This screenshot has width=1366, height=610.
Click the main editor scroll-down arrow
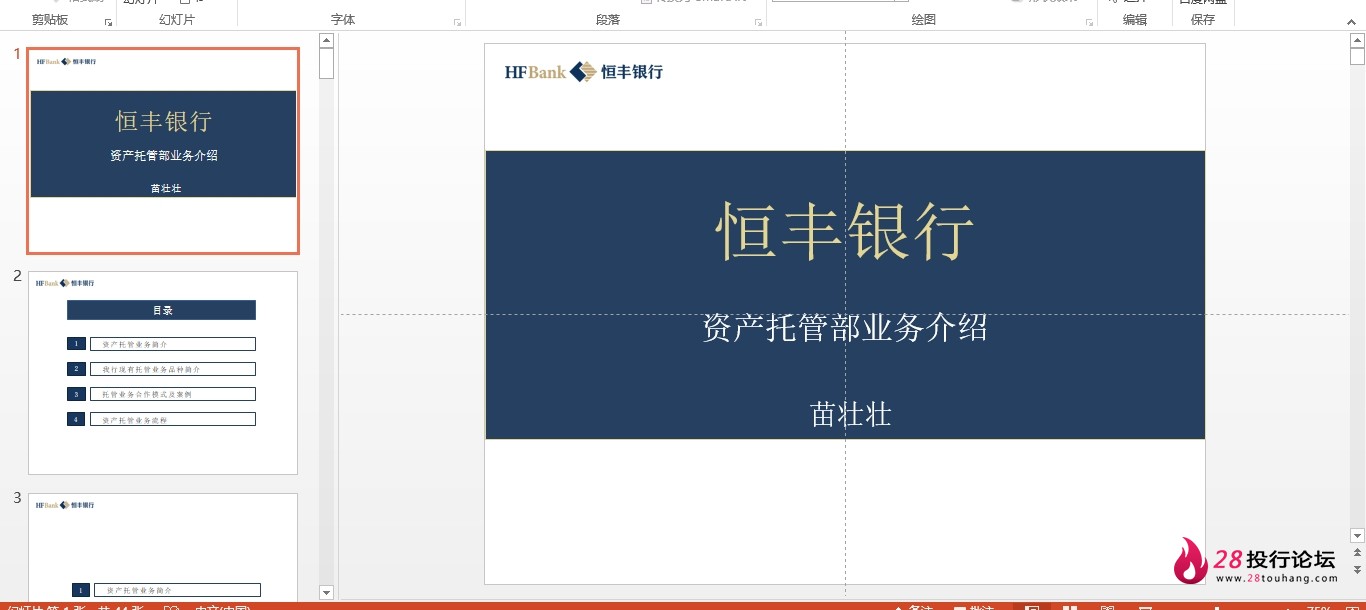click(1357, 536)
